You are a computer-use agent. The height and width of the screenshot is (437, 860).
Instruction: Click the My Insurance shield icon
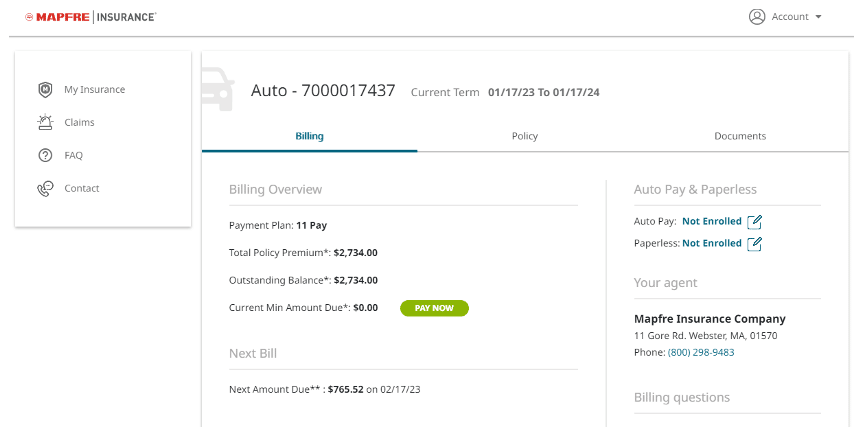click(x=45, y=89)
